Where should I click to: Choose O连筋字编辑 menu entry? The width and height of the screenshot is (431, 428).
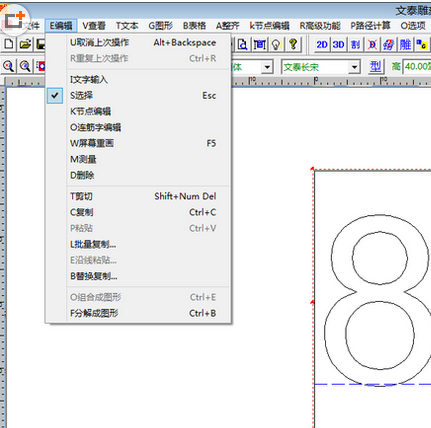pos(138,127)
